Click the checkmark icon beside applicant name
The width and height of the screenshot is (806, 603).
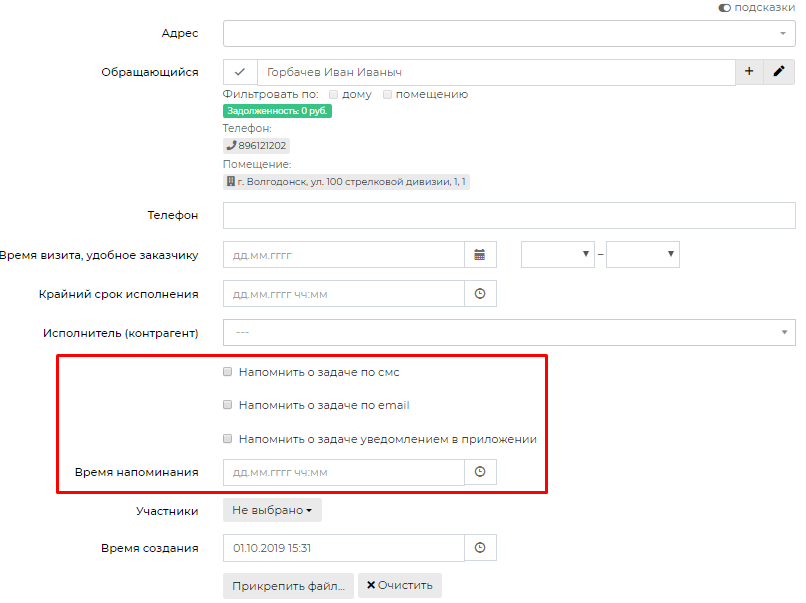[240, 72]
